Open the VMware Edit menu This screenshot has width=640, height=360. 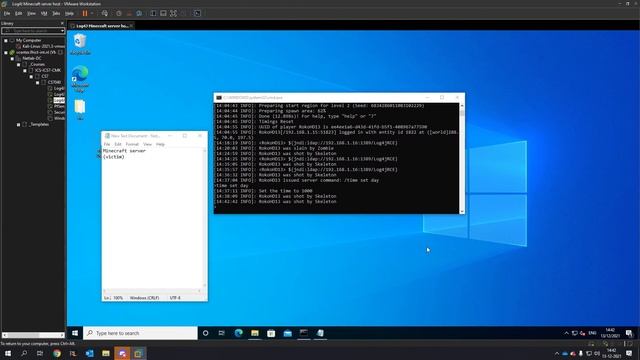19,13
